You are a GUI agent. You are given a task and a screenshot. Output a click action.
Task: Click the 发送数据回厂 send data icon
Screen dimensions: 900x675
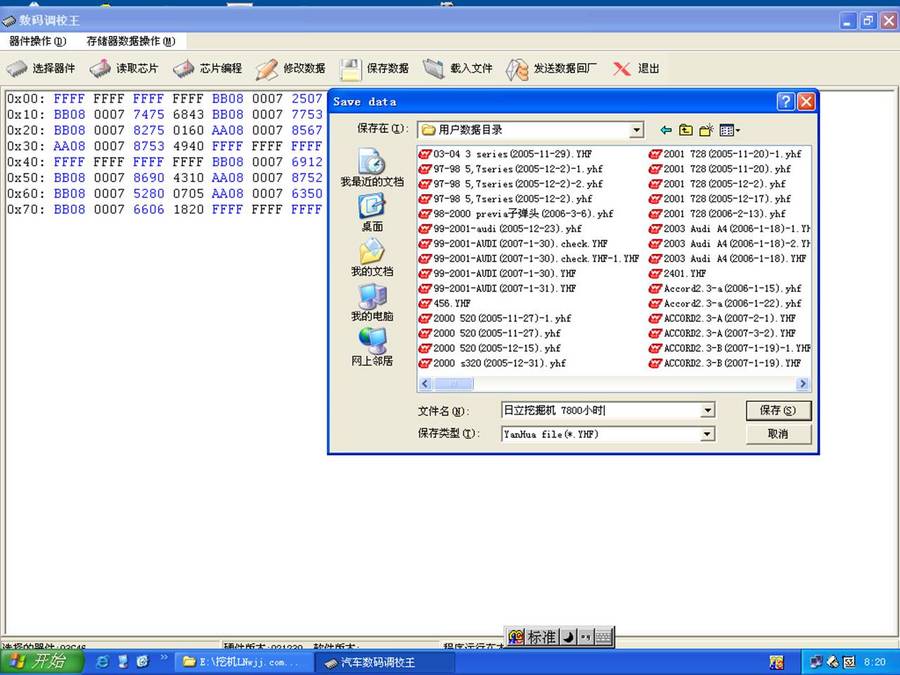[x=516, y=69]
